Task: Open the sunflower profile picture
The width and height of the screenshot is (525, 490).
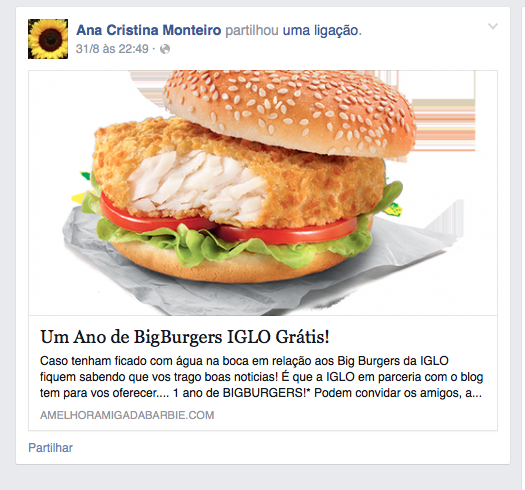Action: point(48,39)
